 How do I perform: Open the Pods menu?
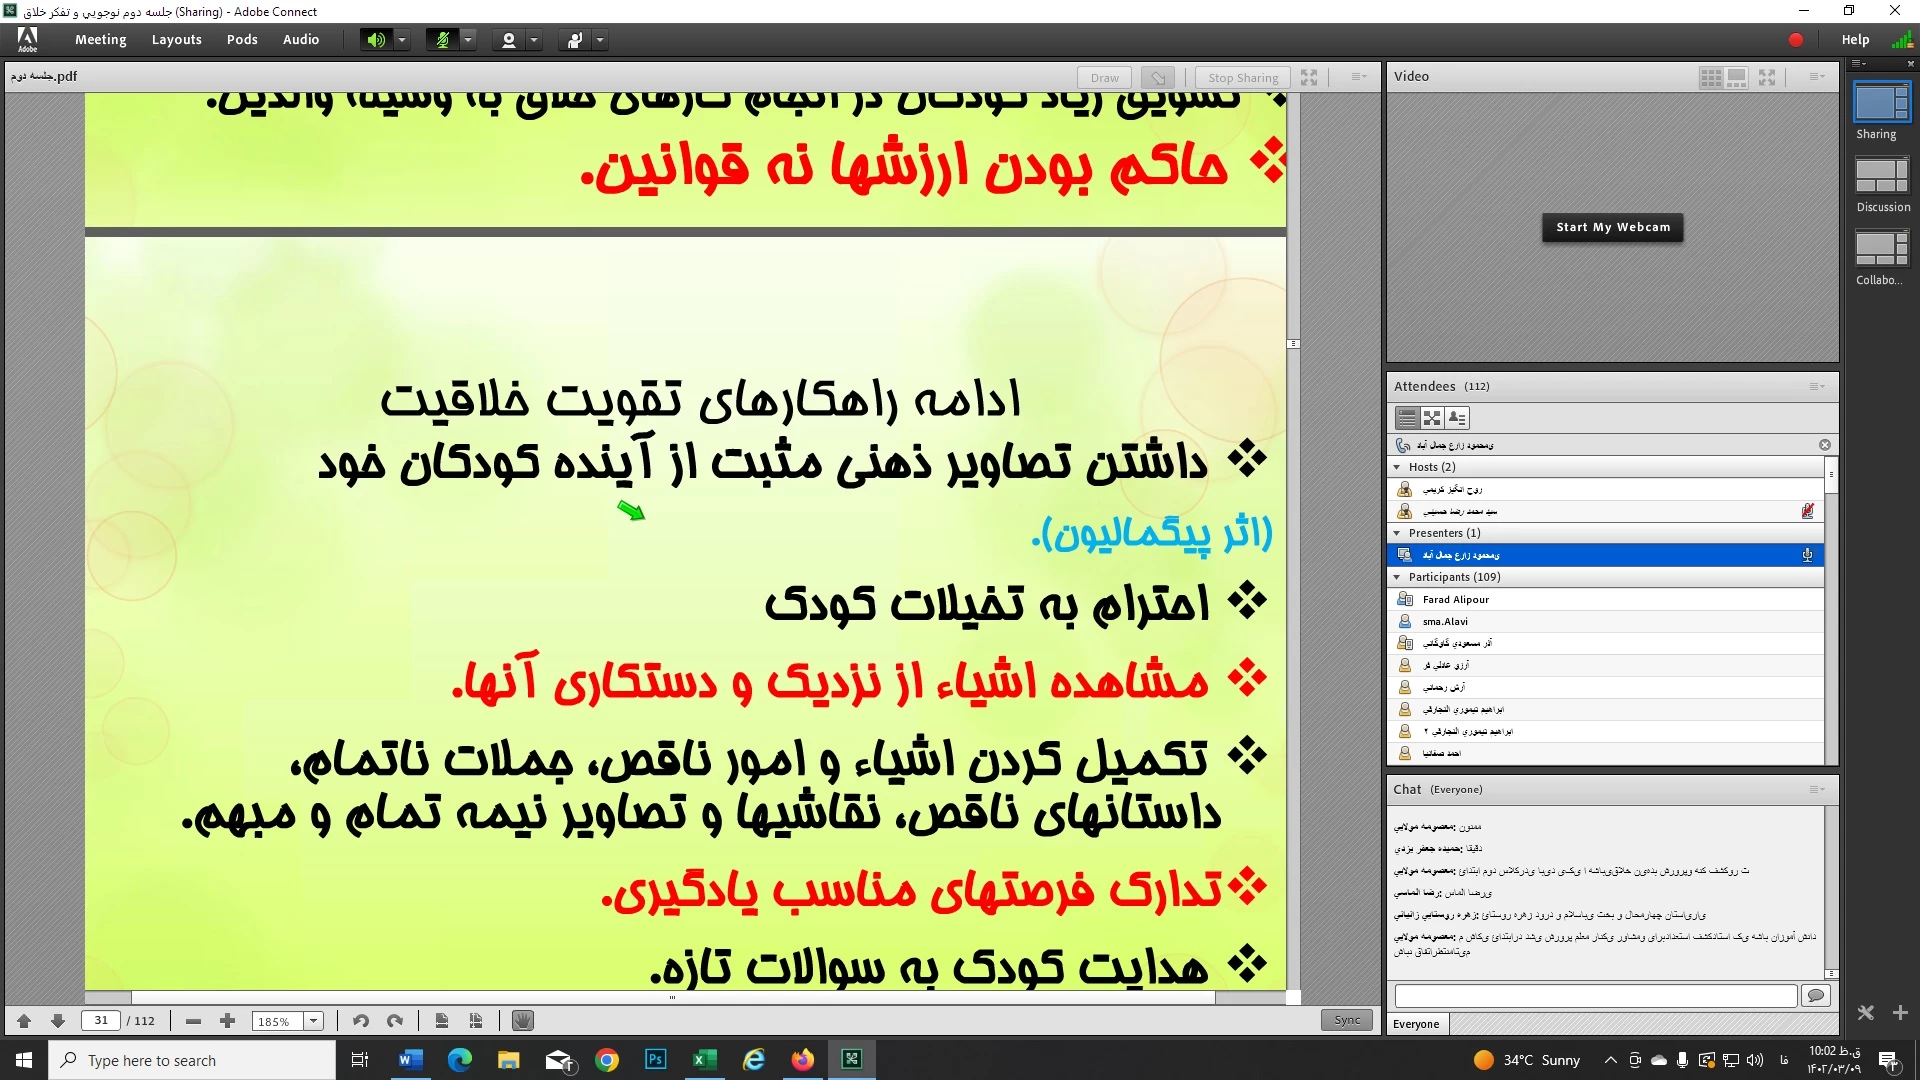click(242, 40)
